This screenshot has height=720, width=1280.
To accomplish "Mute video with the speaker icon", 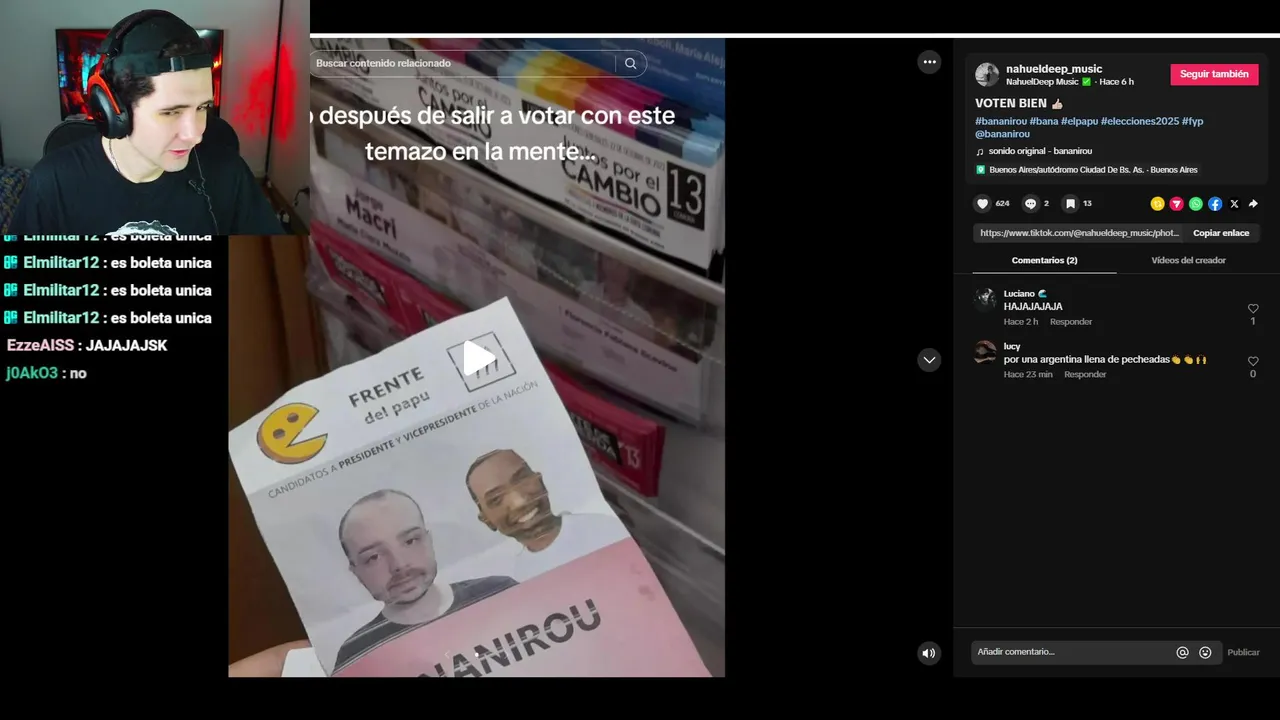I will [929, 653].
